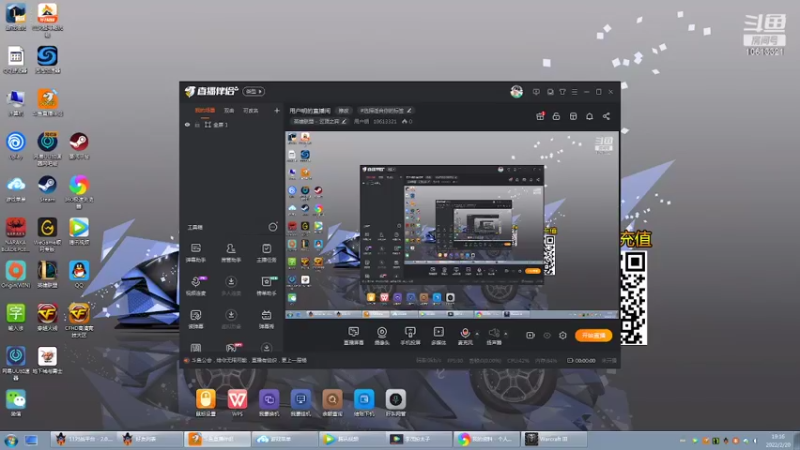Open the 弹幕助手 tool in the toolbox
This screenshot has width=800, height=450.
(195, 252)
